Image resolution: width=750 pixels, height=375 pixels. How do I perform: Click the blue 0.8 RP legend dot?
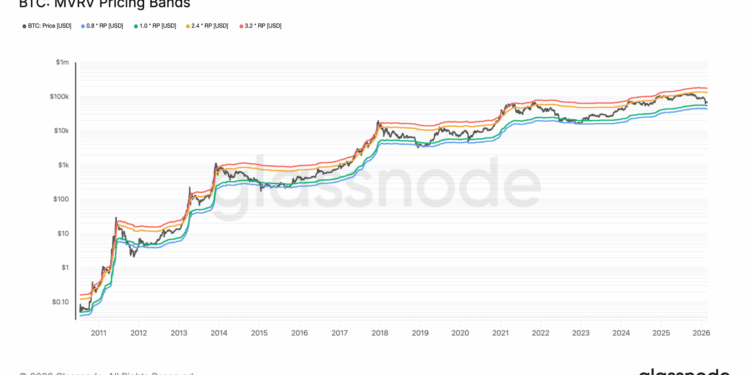(83, 26)
